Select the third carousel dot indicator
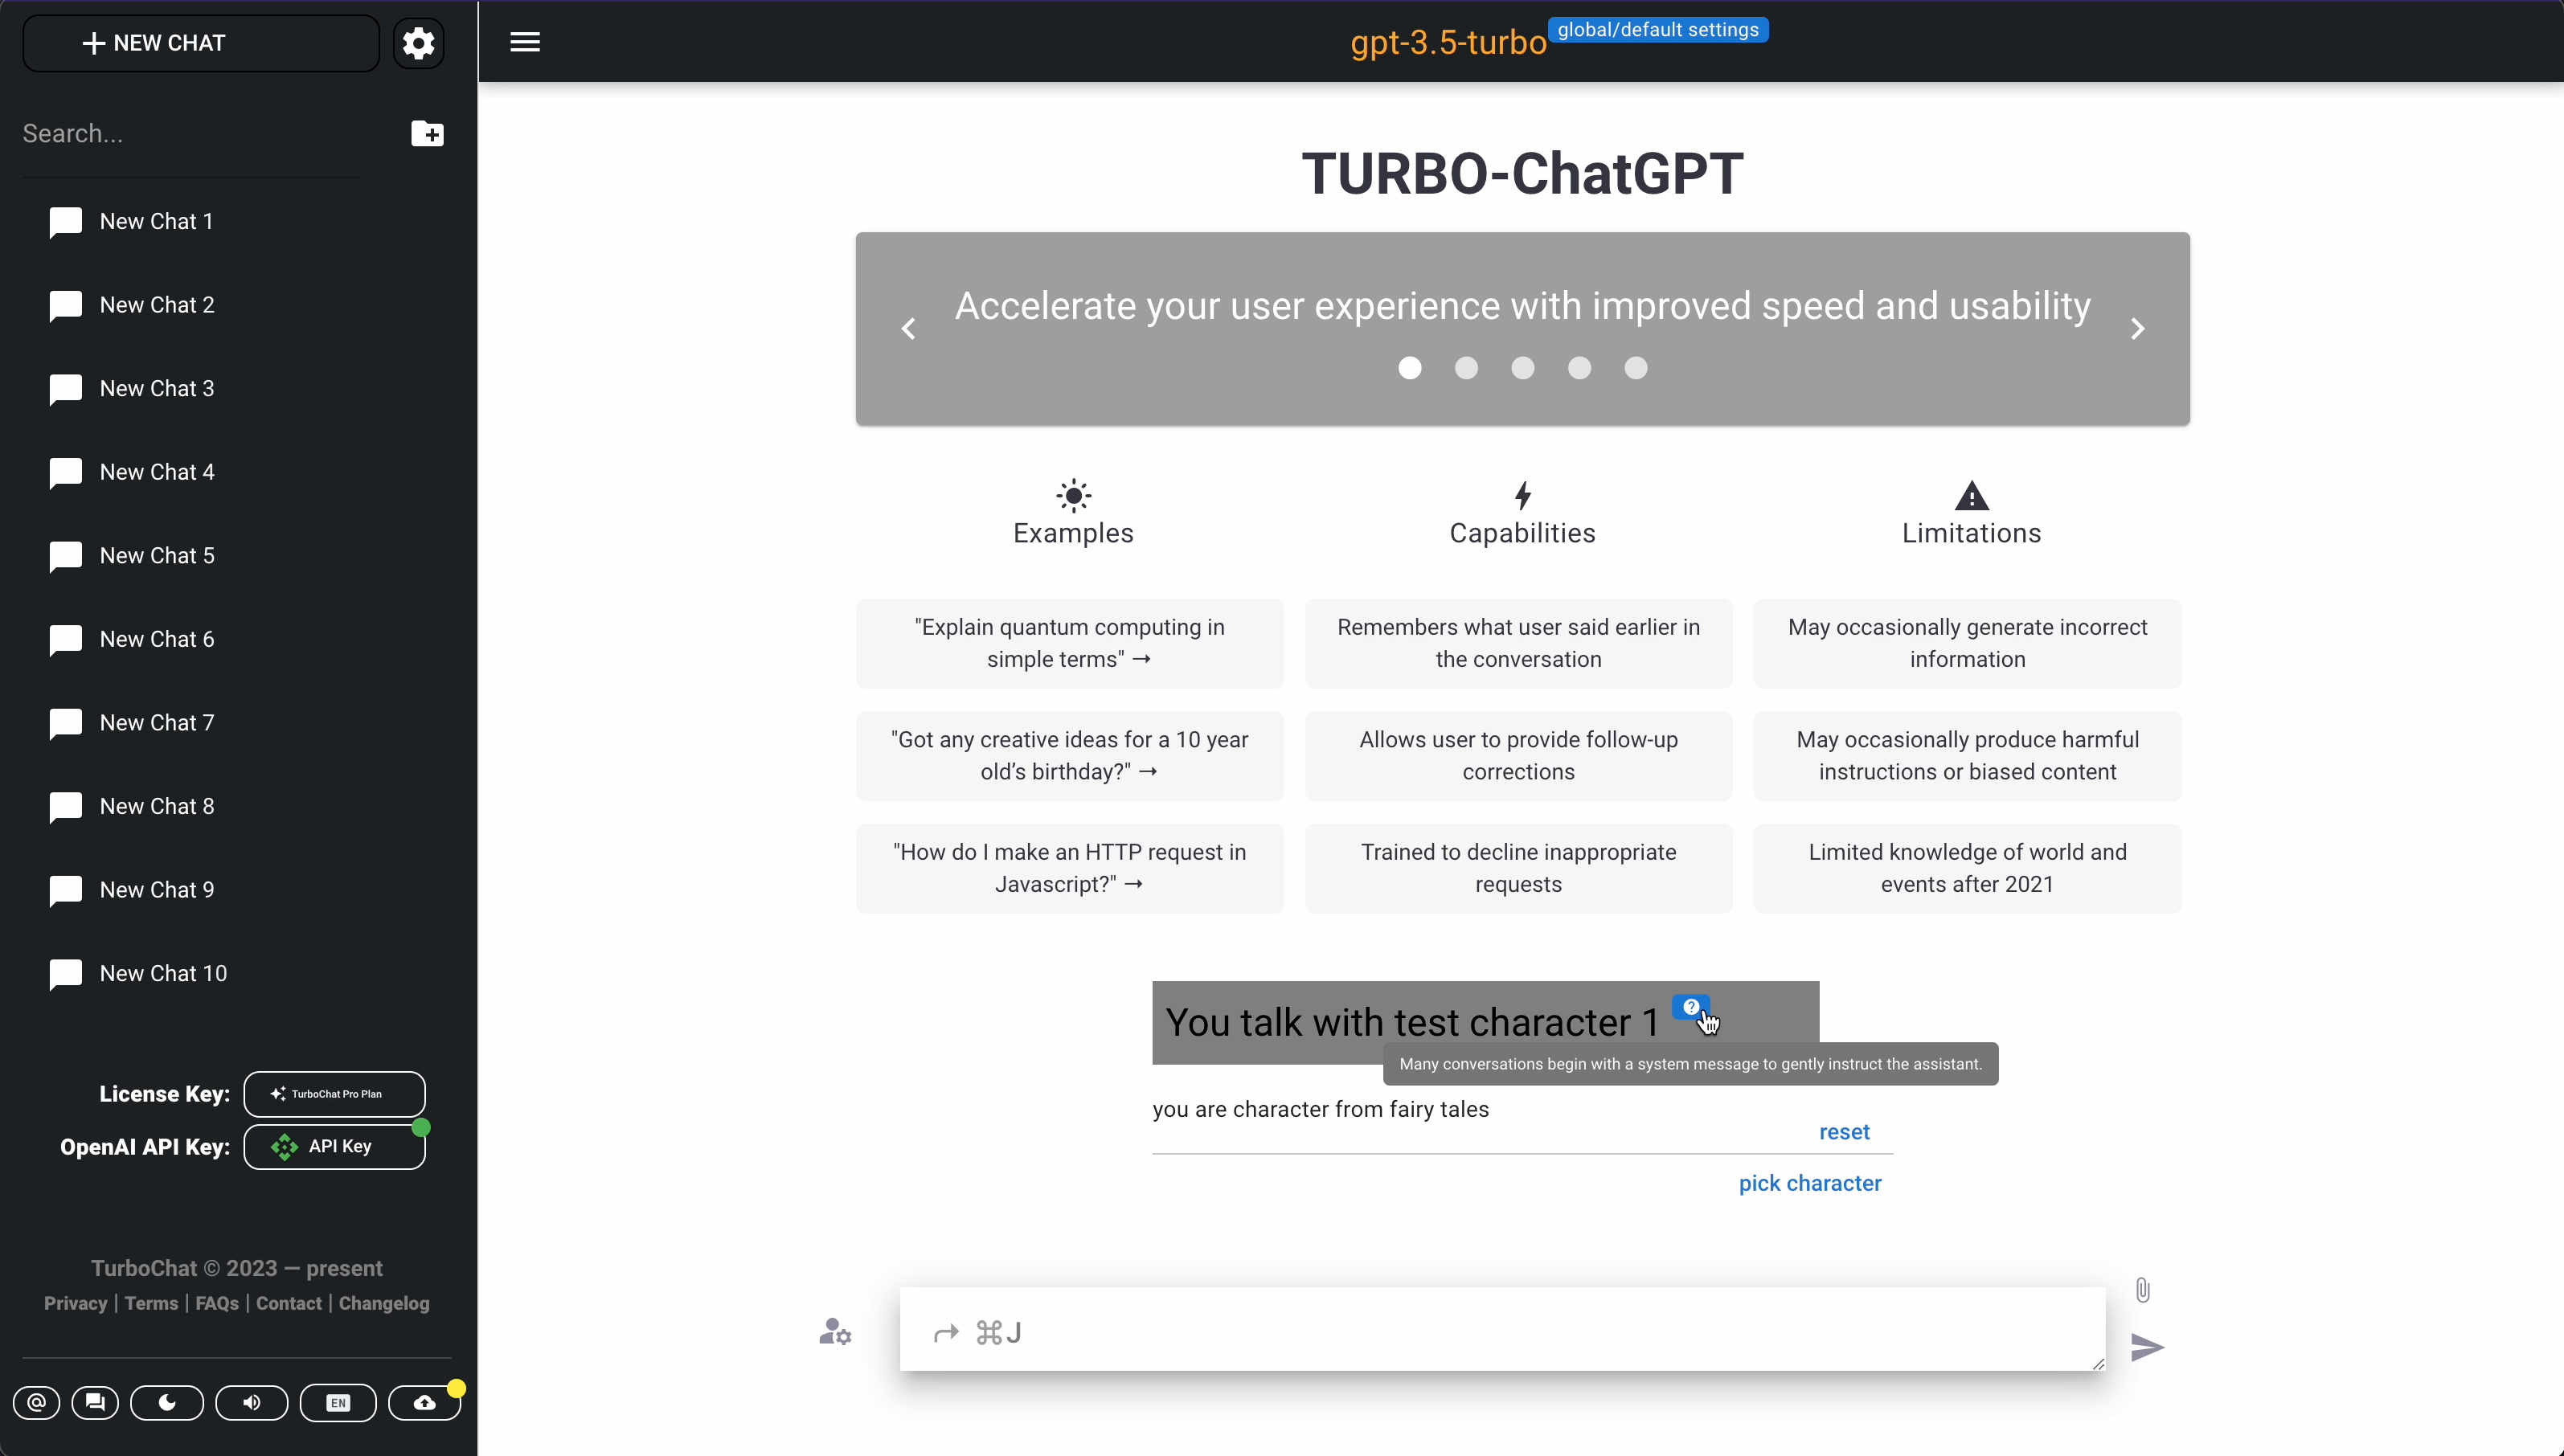Screen dimensions: 2564x1456 coord(1522,369)
